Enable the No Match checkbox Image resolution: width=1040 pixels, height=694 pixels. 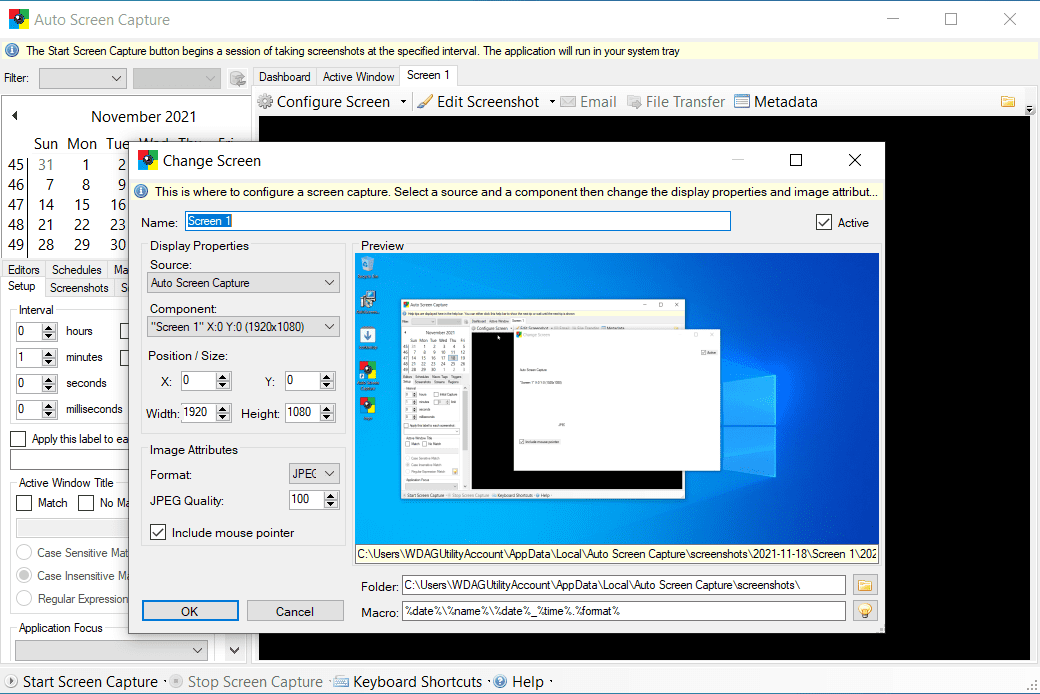pos(86,503)
